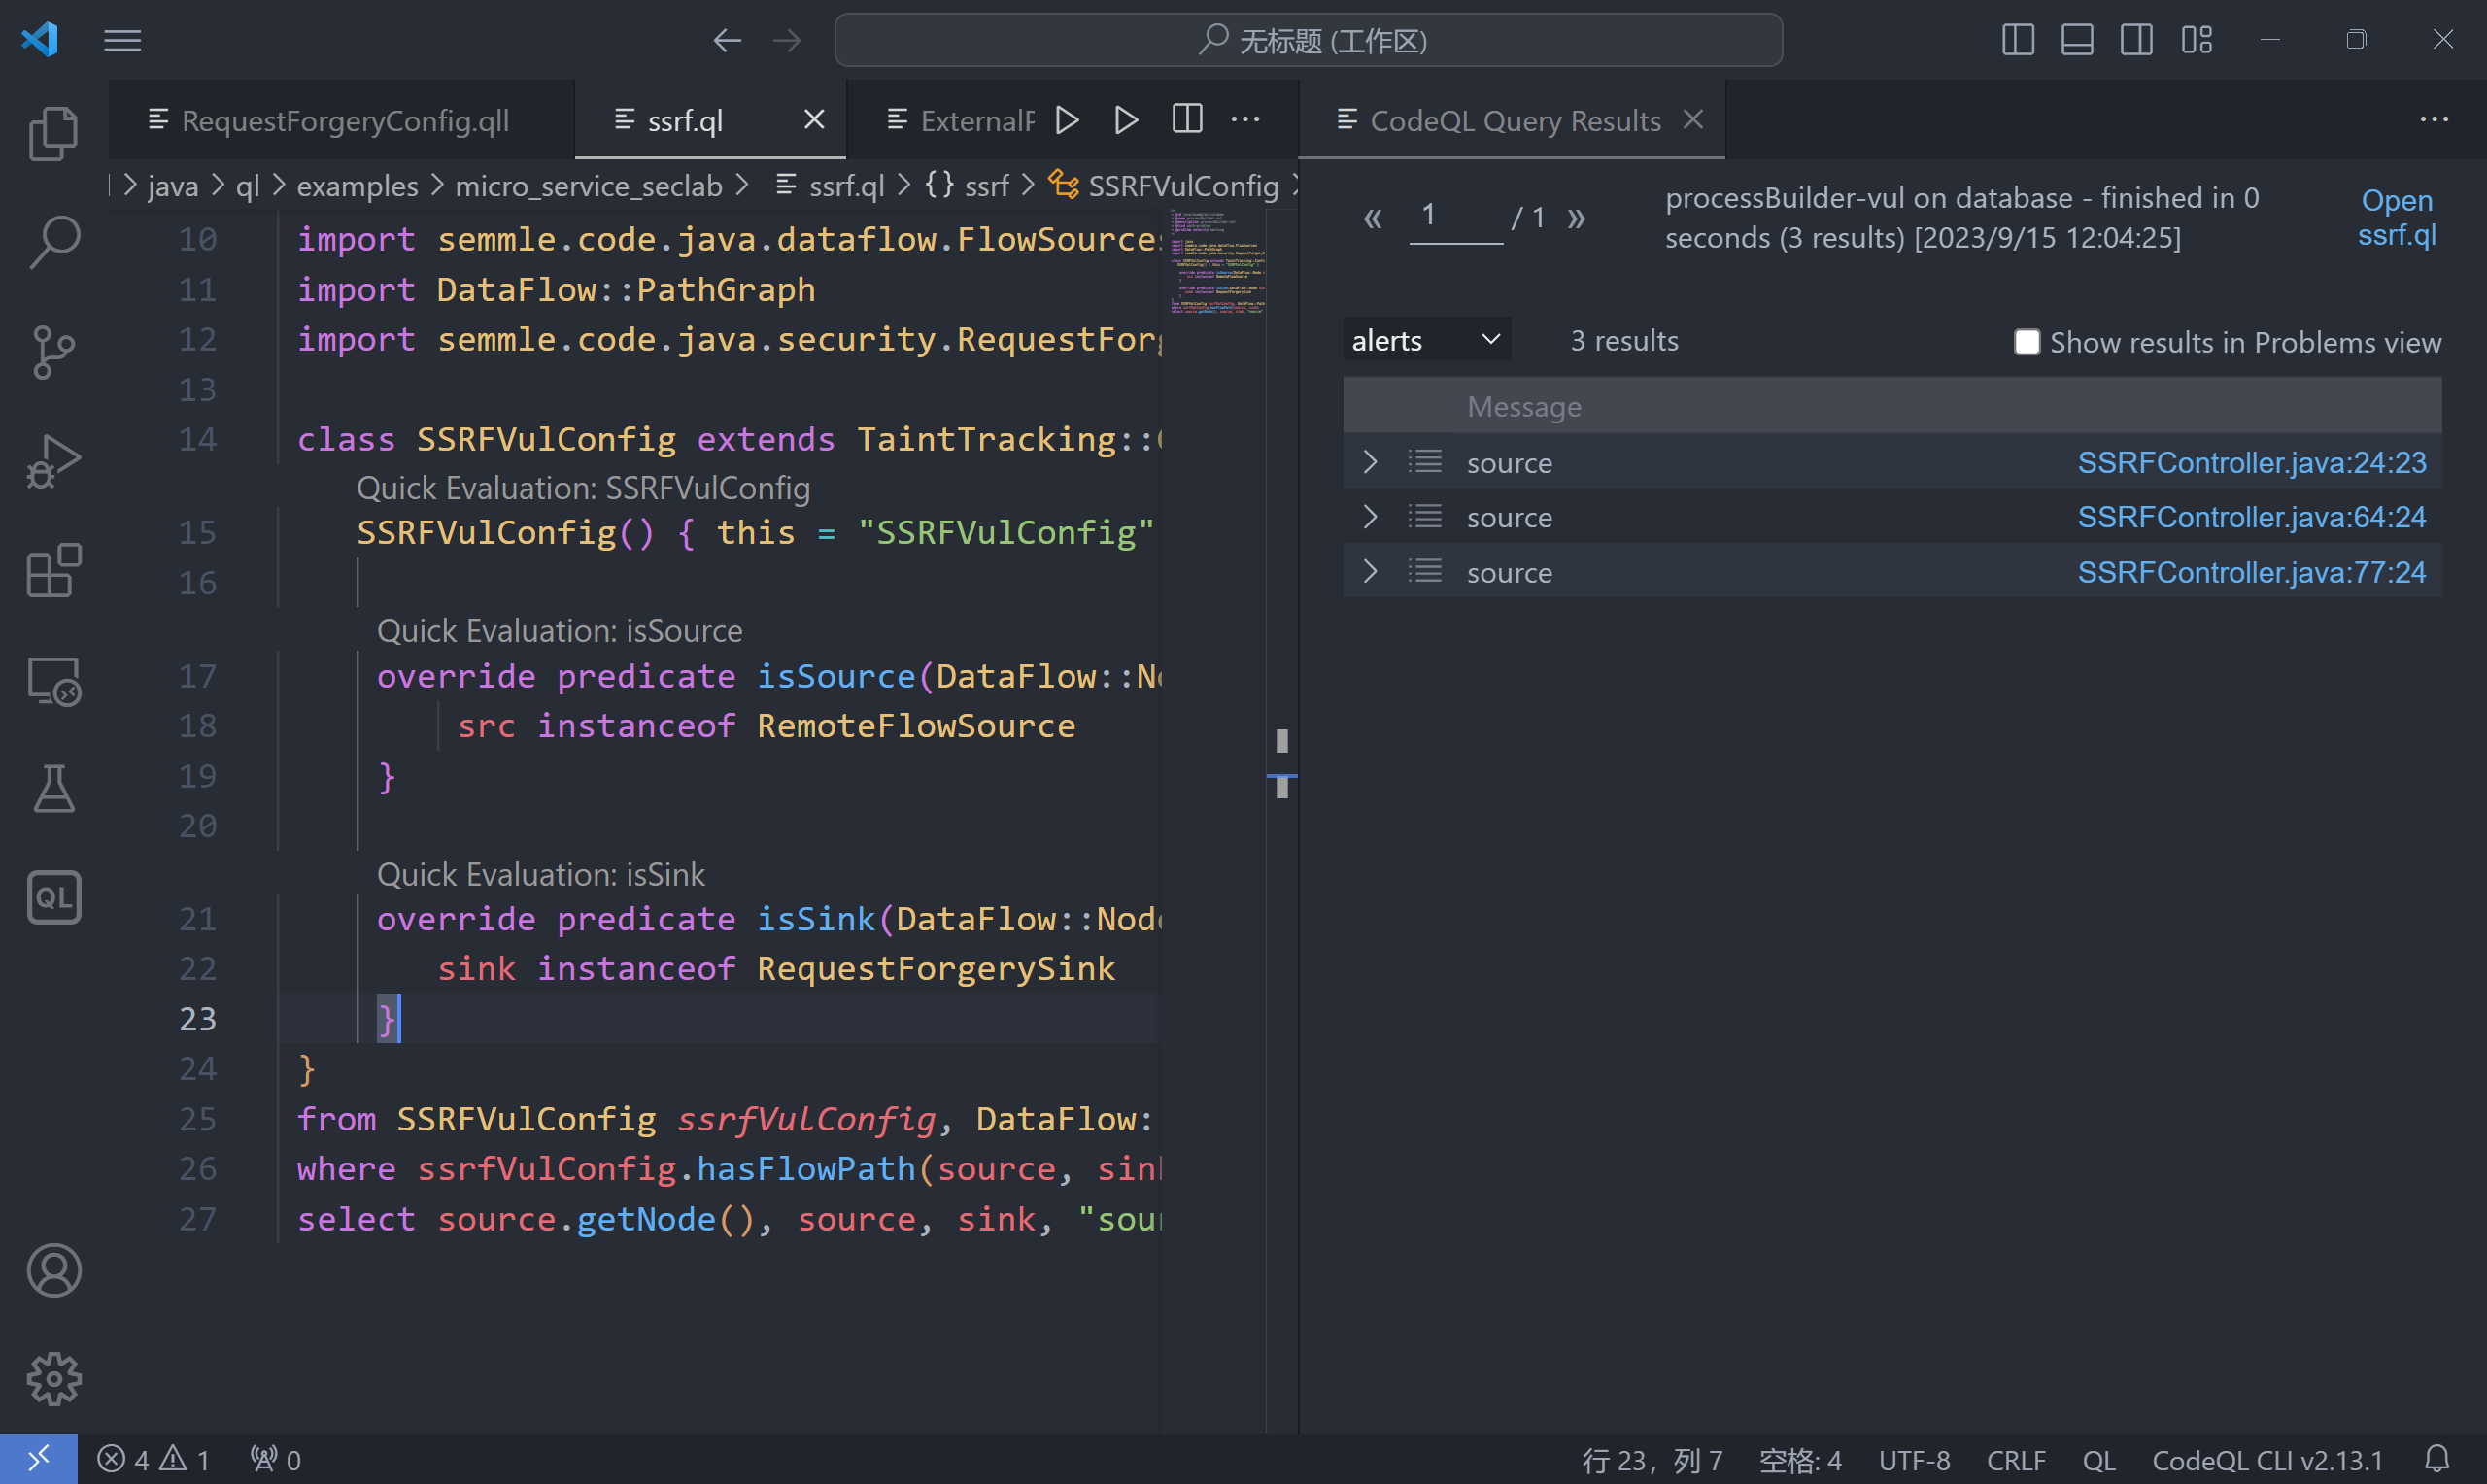
Task: Open editor more actions ellipsis
Action: [1245, 119]
